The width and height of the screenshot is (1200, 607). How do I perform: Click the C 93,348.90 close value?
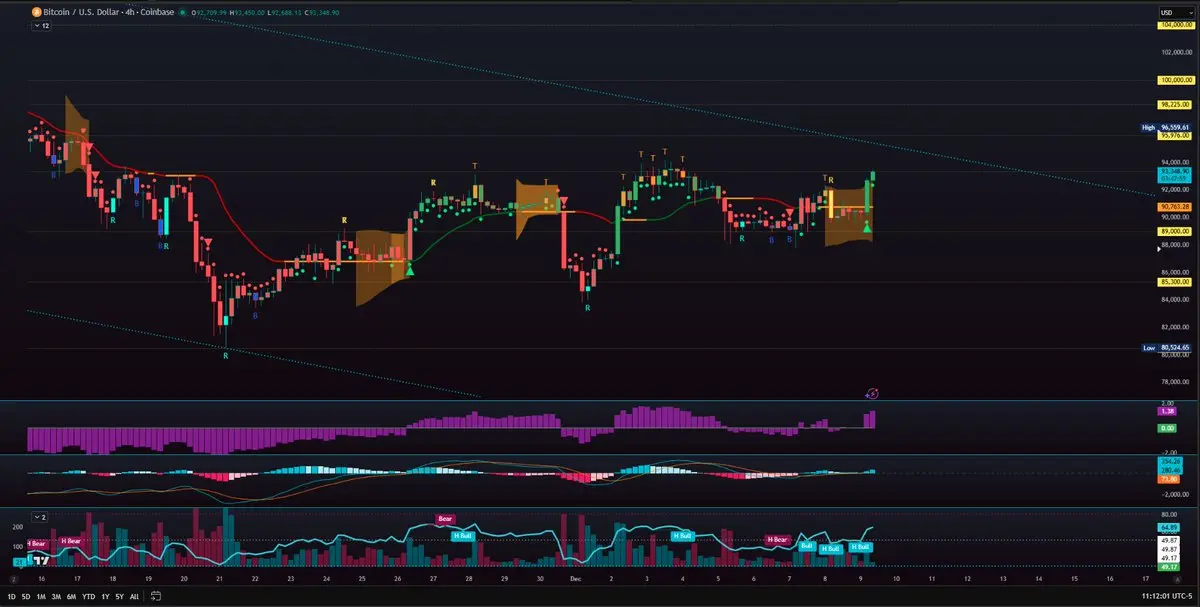(321, 12)
